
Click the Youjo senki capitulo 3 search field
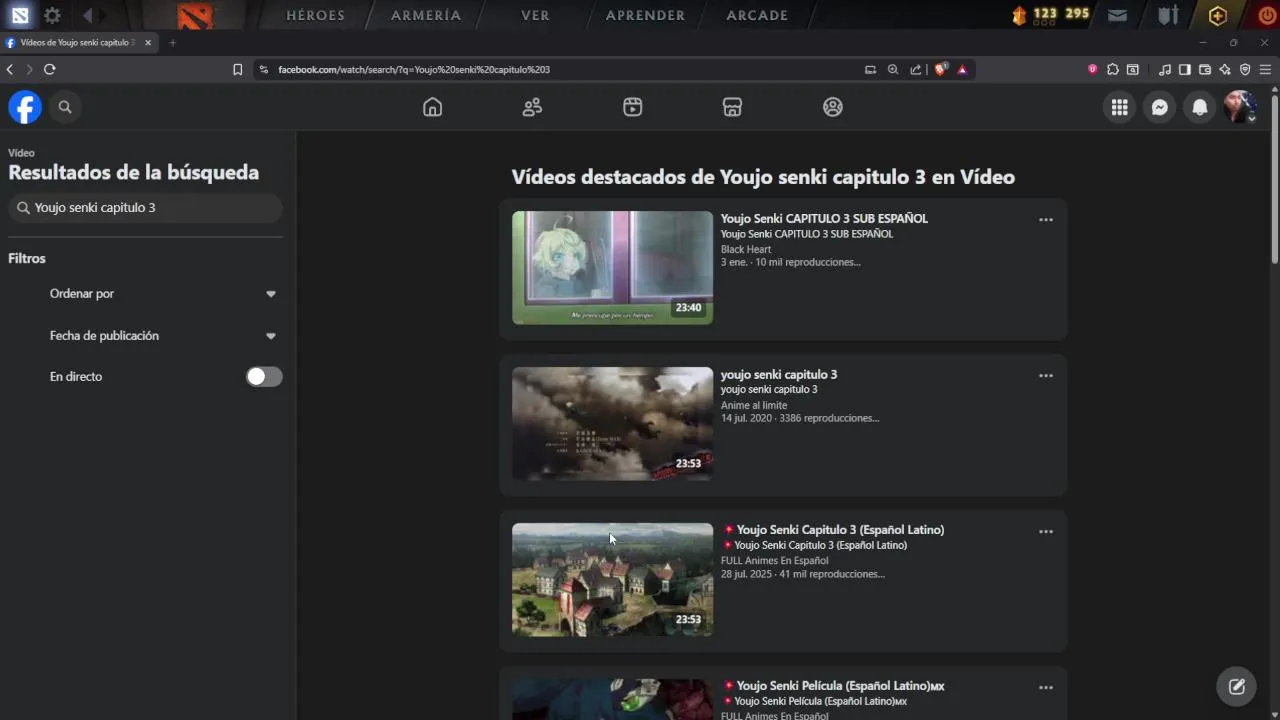tap(145, 208)
